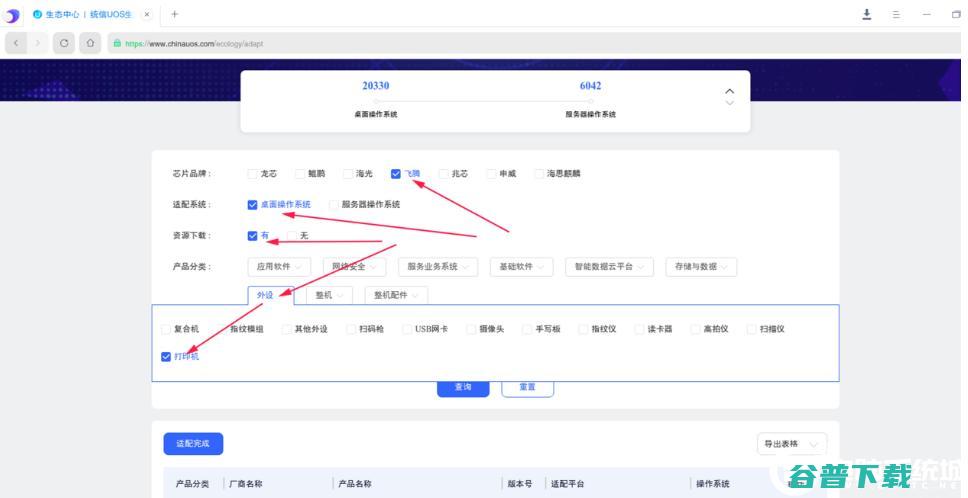
Task: Open the browser hamburger menu
Action: point(896,14)
